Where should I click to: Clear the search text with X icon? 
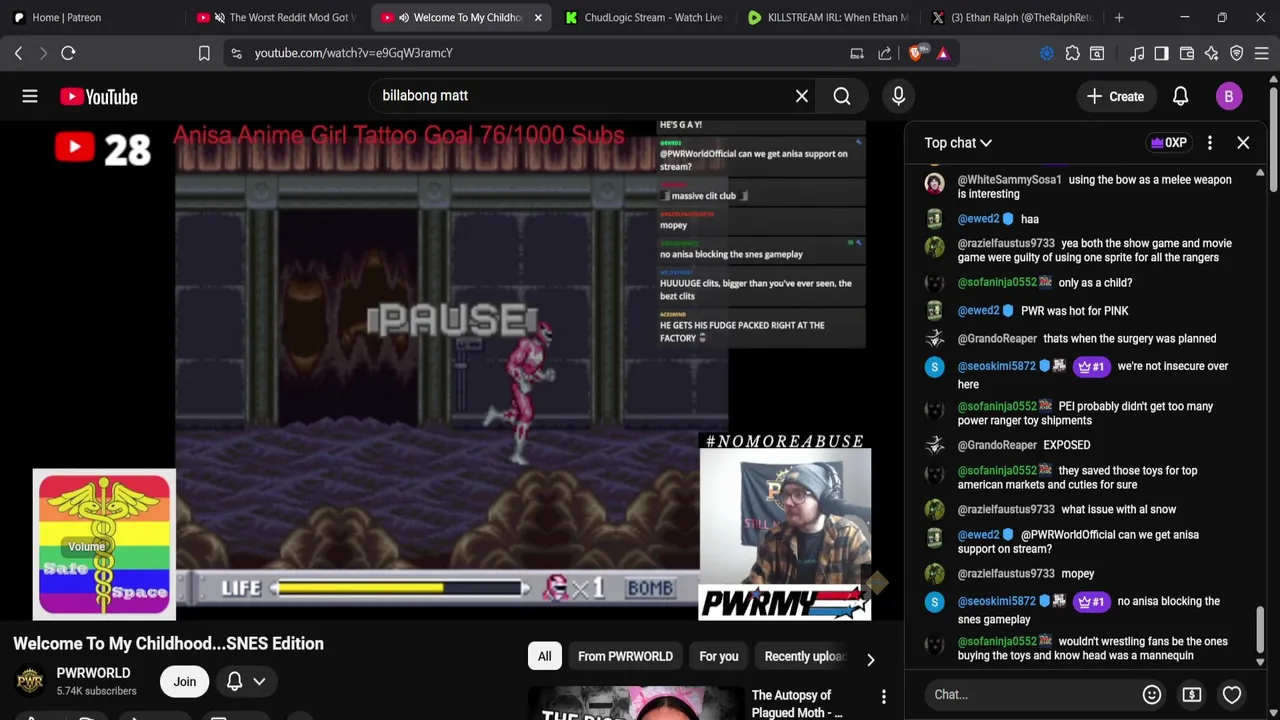(x=802, y=96)
